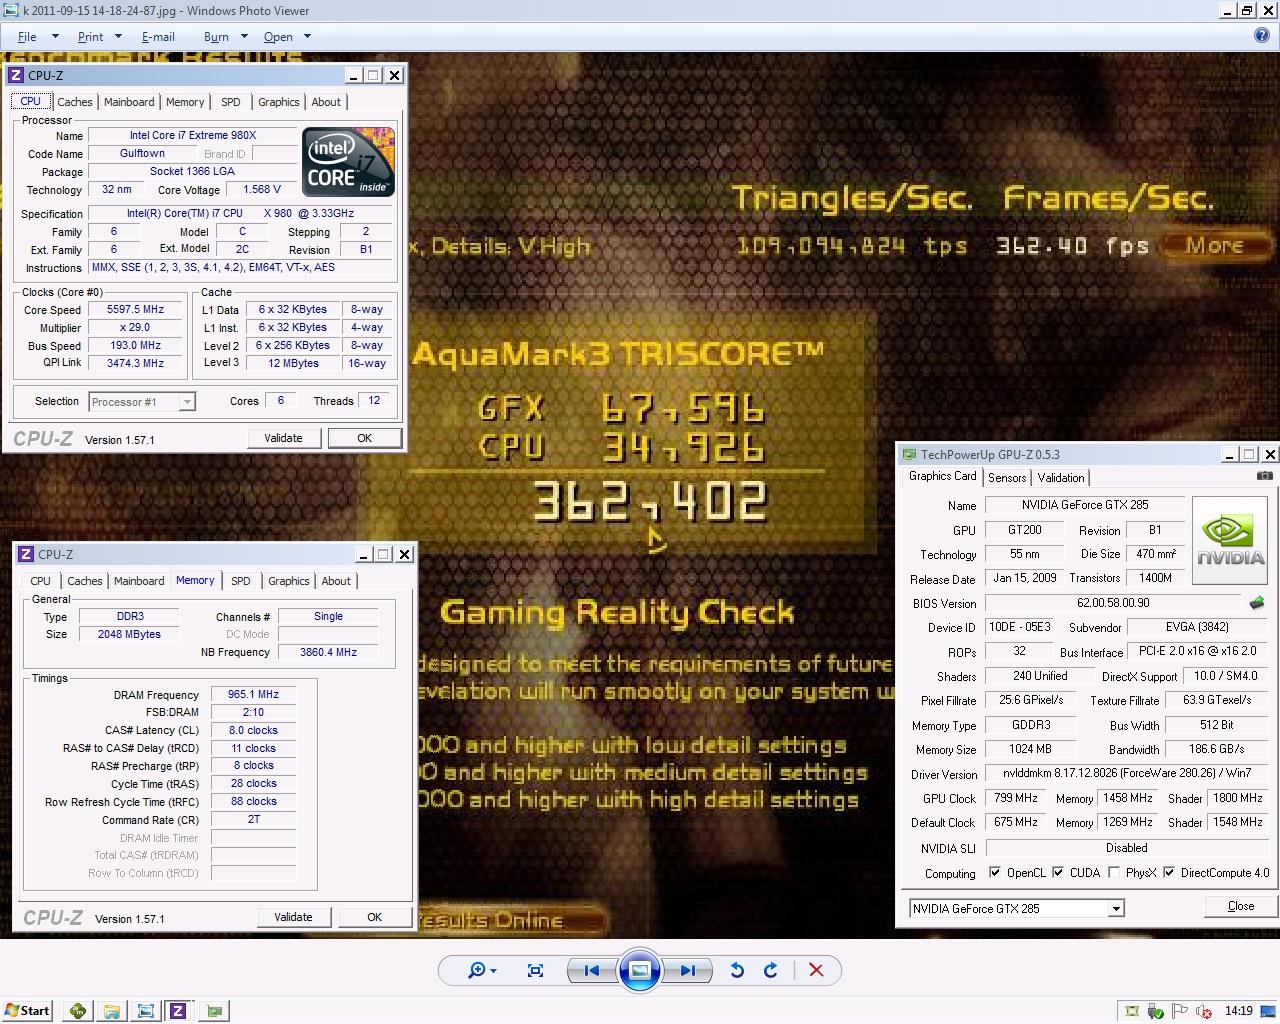Toggle the OpenCL checkbox in GPU-Z
This screenshot has width=1280, height=1024.
point(995,872)
